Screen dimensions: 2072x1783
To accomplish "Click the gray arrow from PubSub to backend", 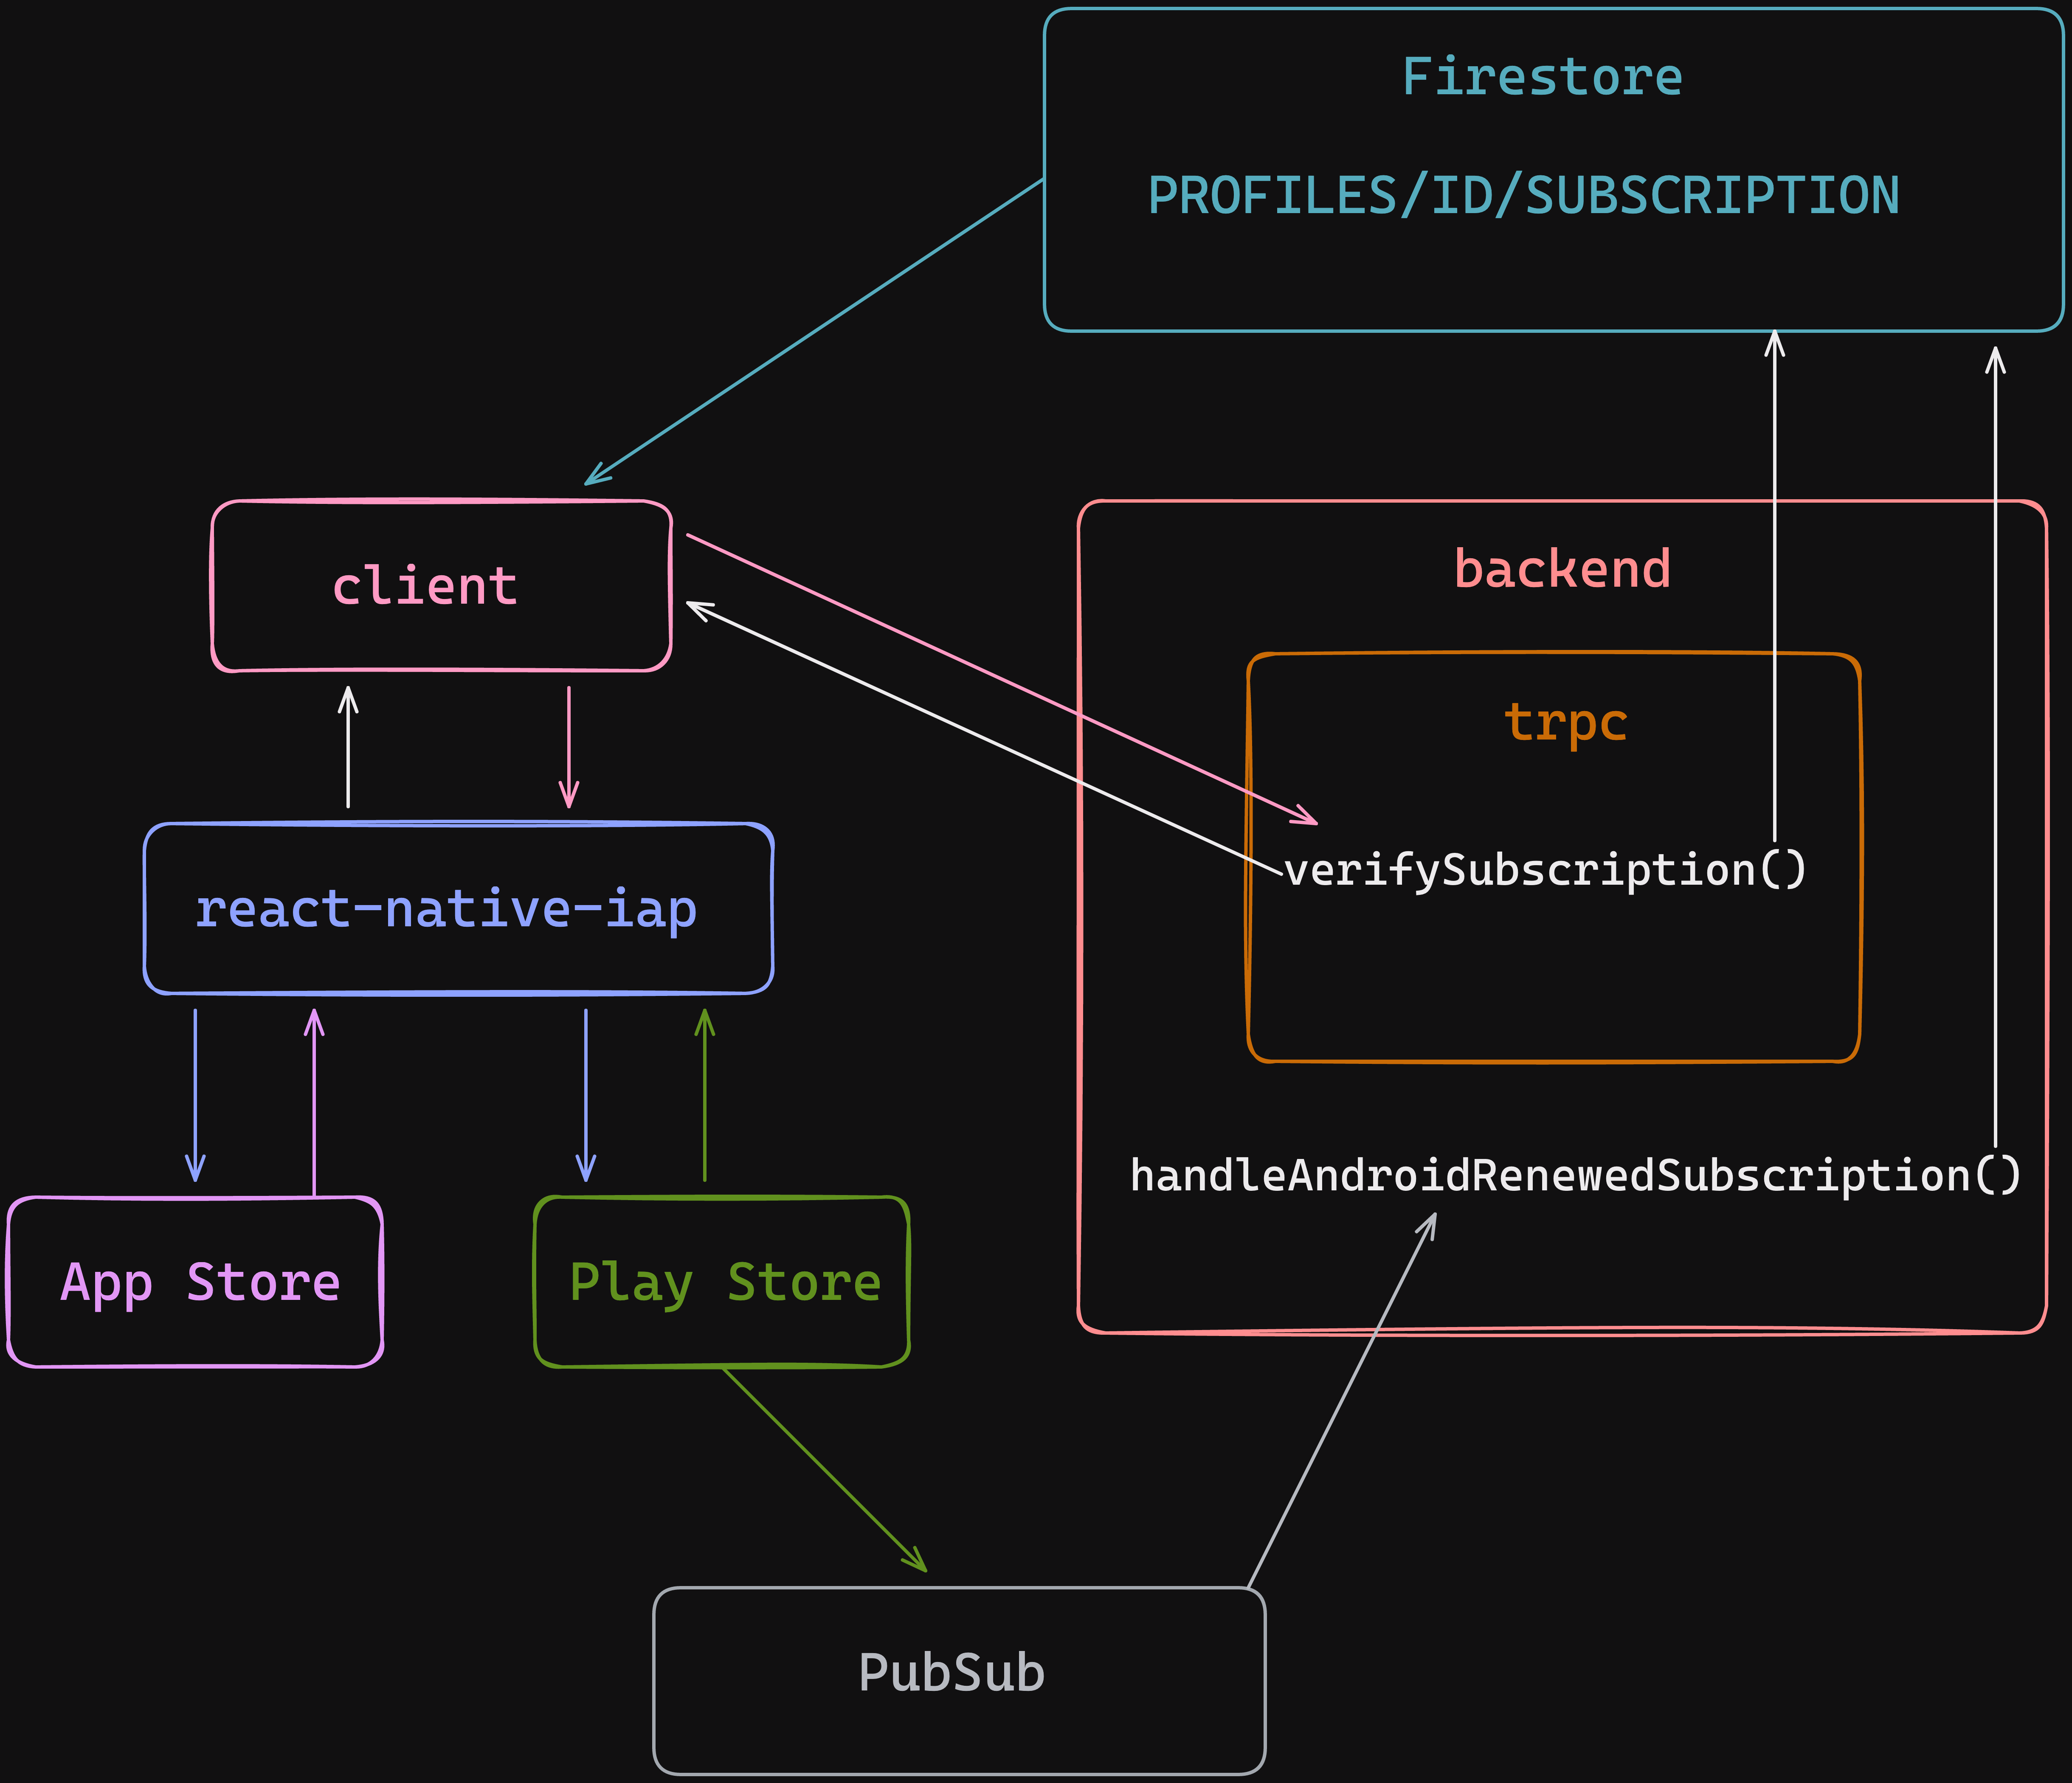I will [x=1341, y=1401].
